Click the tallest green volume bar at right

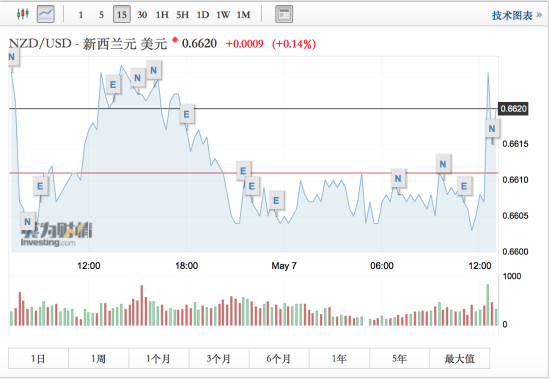[x=488, y=305]
